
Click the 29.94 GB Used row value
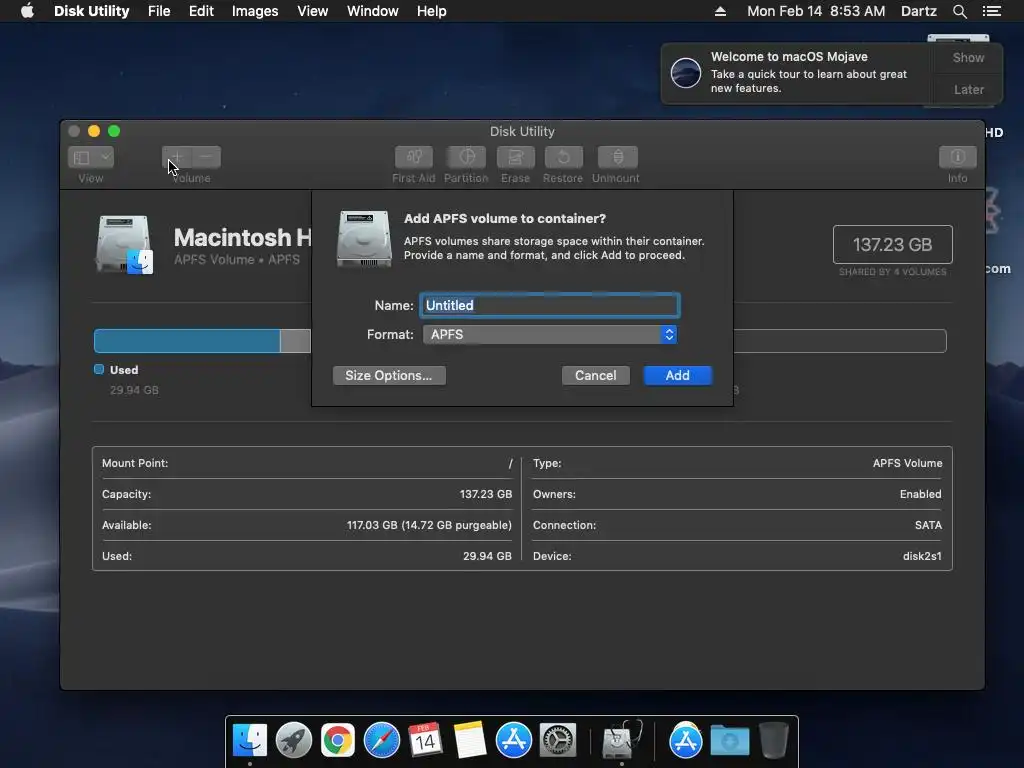coord(487,556)
